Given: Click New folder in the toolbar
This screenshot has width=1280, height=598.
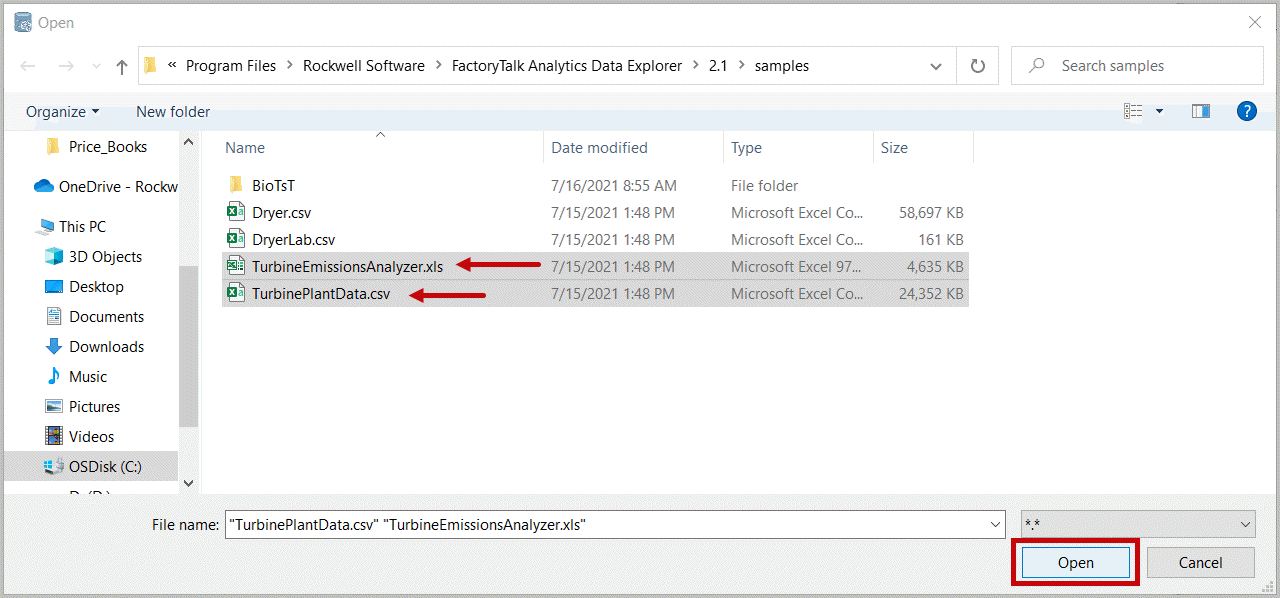Looking at the screenshot, I should [173, 111].
